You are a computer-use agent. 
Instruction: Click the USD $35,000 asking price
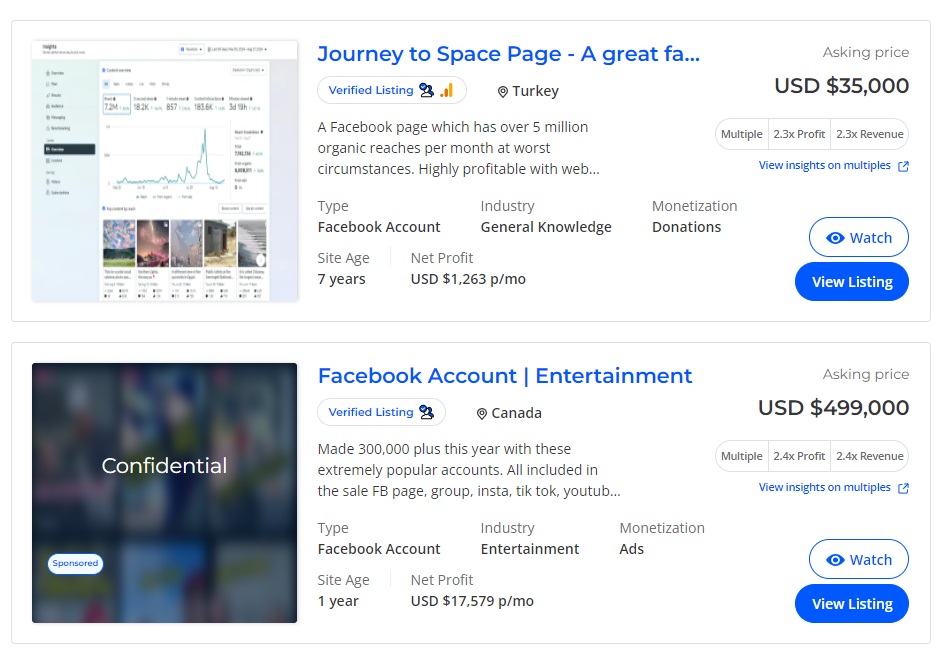pos(841,86)
